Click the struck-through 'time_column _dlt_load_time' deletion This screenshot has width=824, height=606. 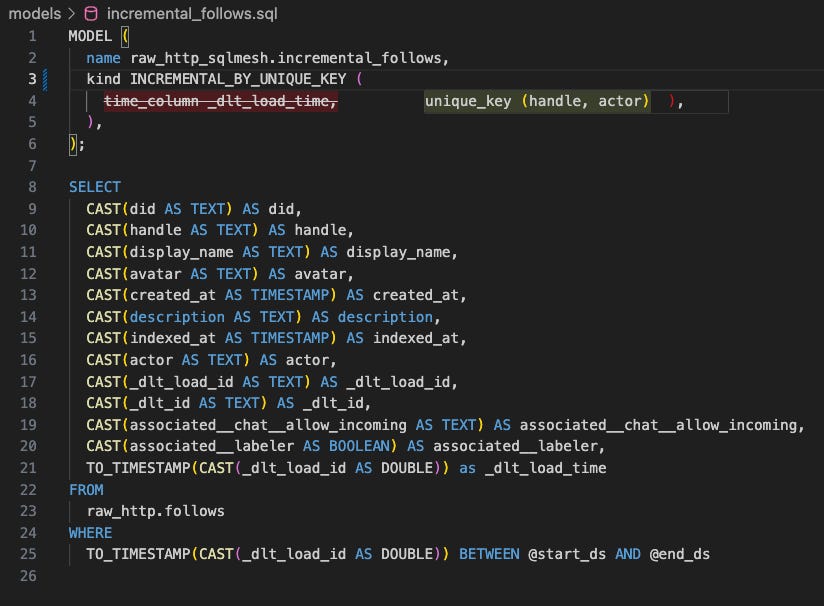(220, 101)
